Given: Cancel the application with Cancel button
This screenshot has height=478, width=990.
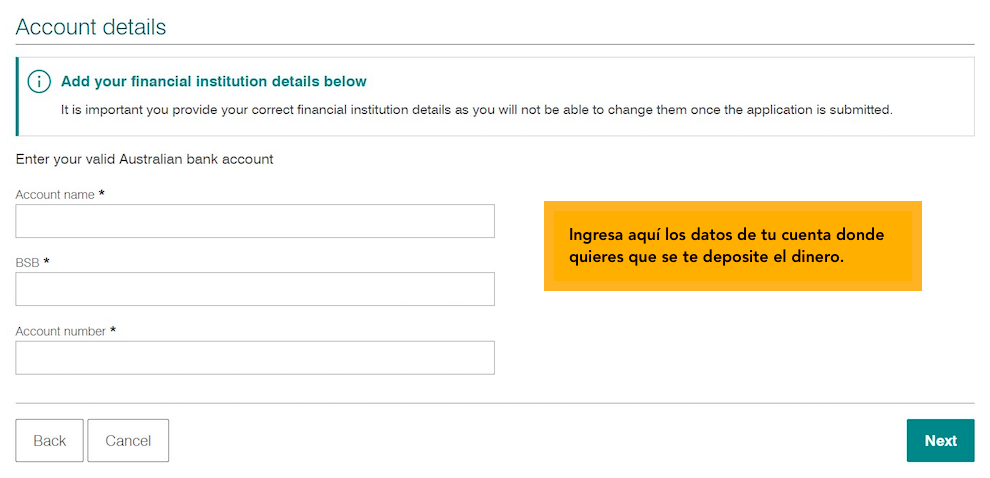Looking at the screenshot, I should (128, 441).
